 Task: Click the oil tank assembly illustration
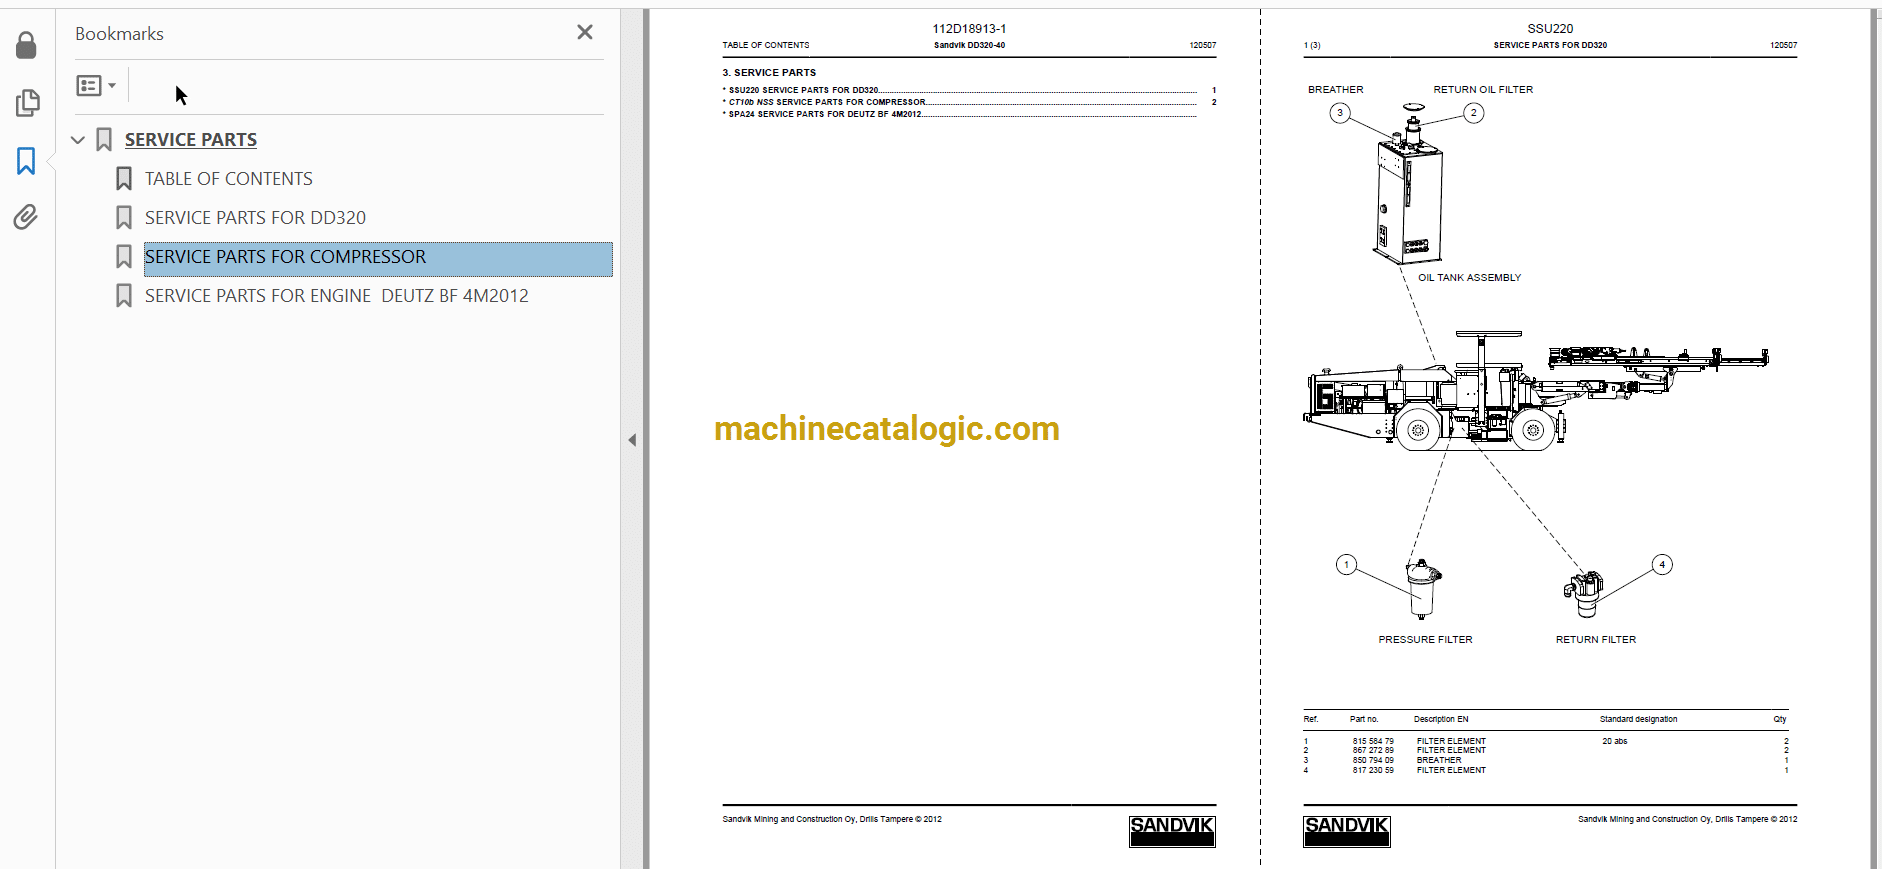click(1408, 184)
